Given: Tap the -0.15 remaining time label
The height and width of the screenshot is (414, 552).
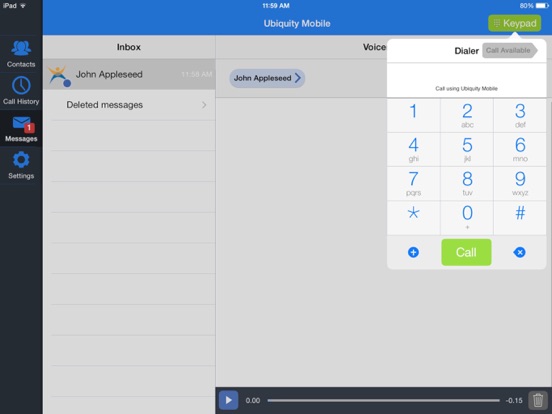Looking at the screenshot, I should coord(514,401).
